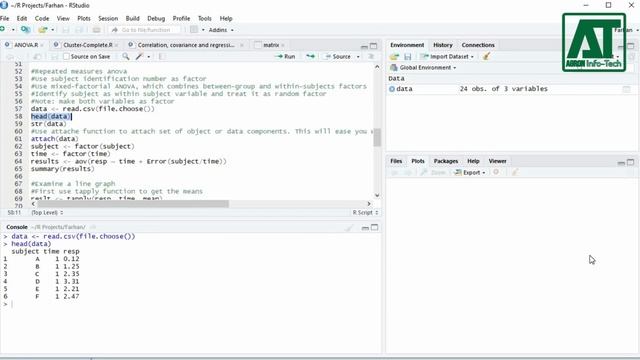The image size is (640, 360).
Task: Open the Plots menu
Action: click(84, 18)
